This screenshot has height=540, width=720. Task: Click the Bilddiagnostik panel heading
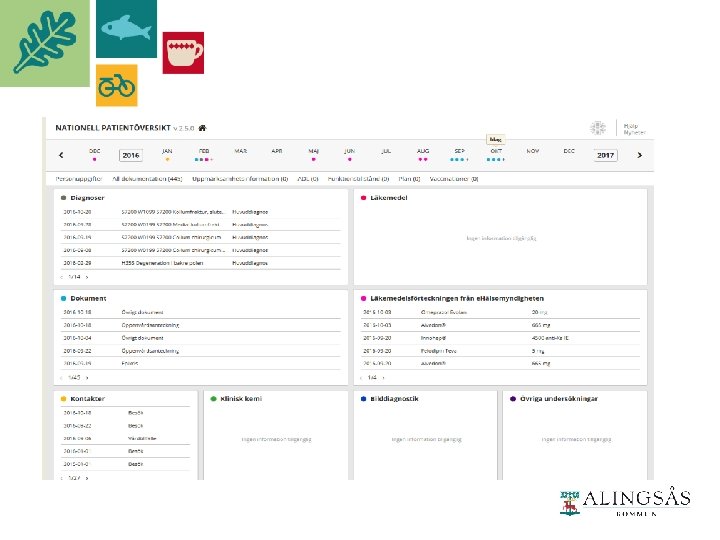click(394, 399)
